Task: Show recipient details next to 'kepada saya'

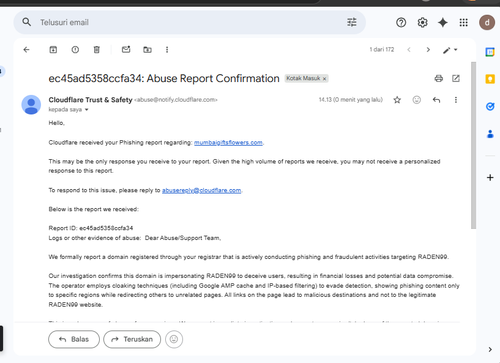Action: tap(87, 110)
